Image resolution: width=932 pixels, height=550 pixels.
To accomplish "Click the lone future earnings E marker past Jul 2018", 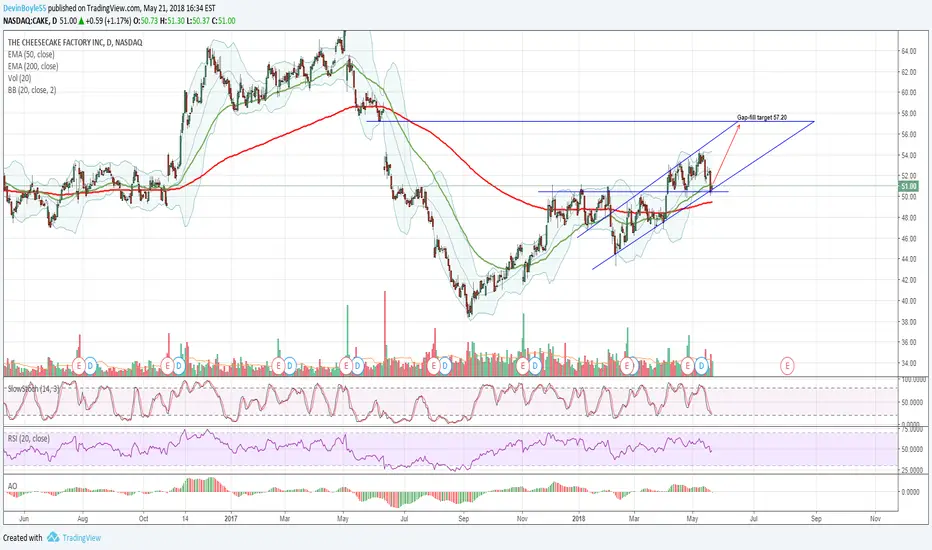I will 788,365.
